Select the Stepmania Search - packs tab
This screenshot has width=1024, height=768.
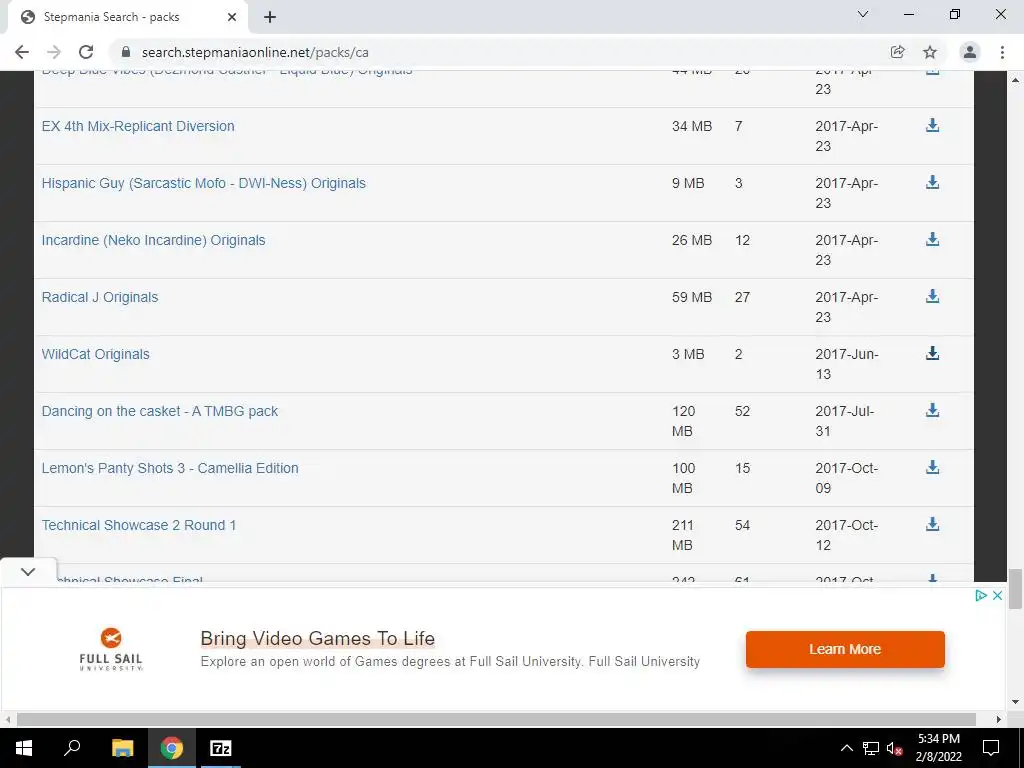tap(127, 17)
